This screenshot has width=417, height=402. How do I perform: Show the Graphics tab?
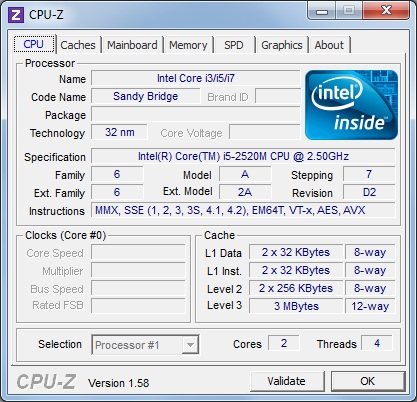(282, 45)
